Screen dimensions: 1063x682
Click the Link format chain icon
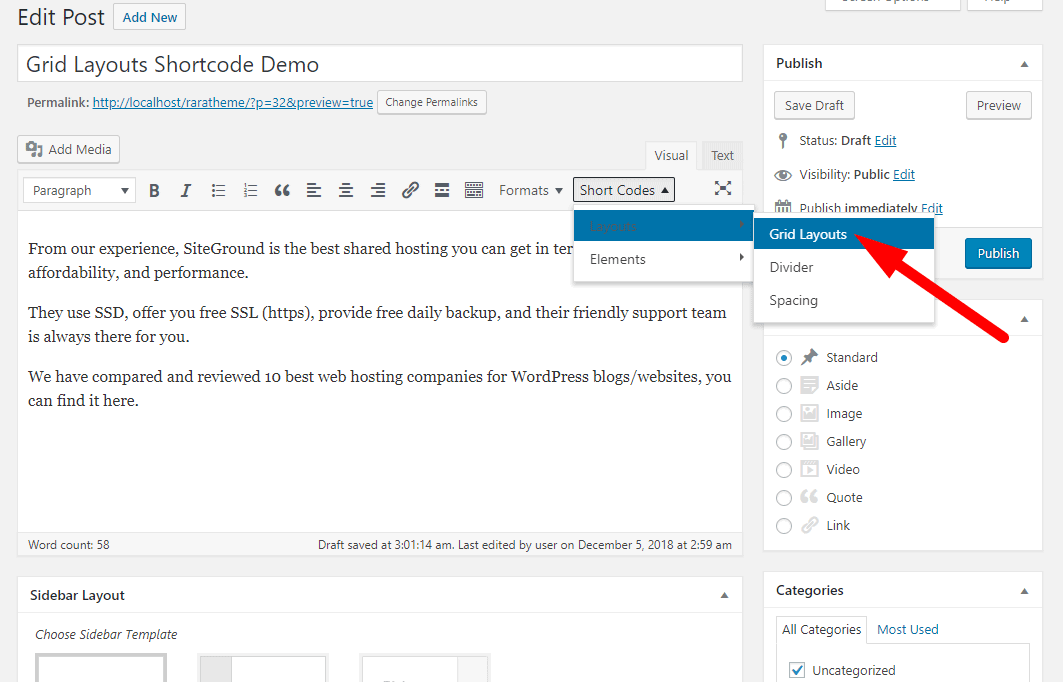(x=809, y=525)
